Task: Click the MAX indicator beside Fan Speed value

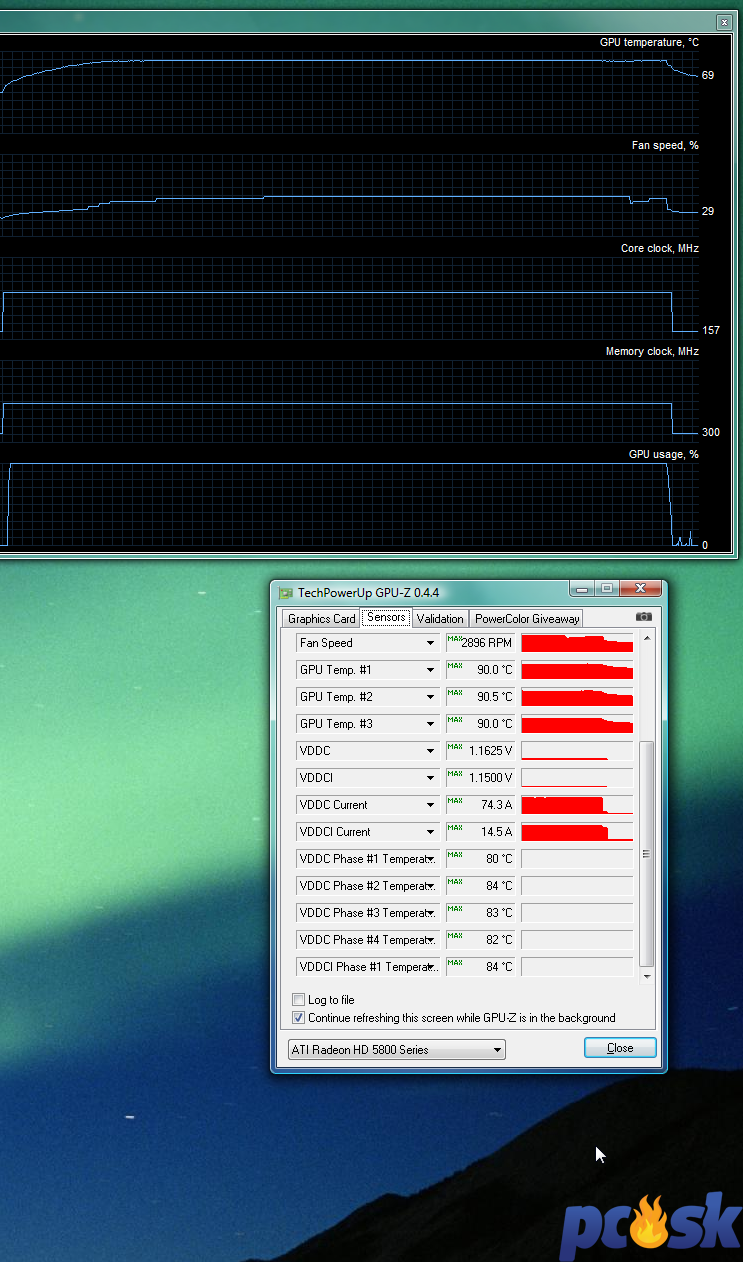Action: pos(454,639)
